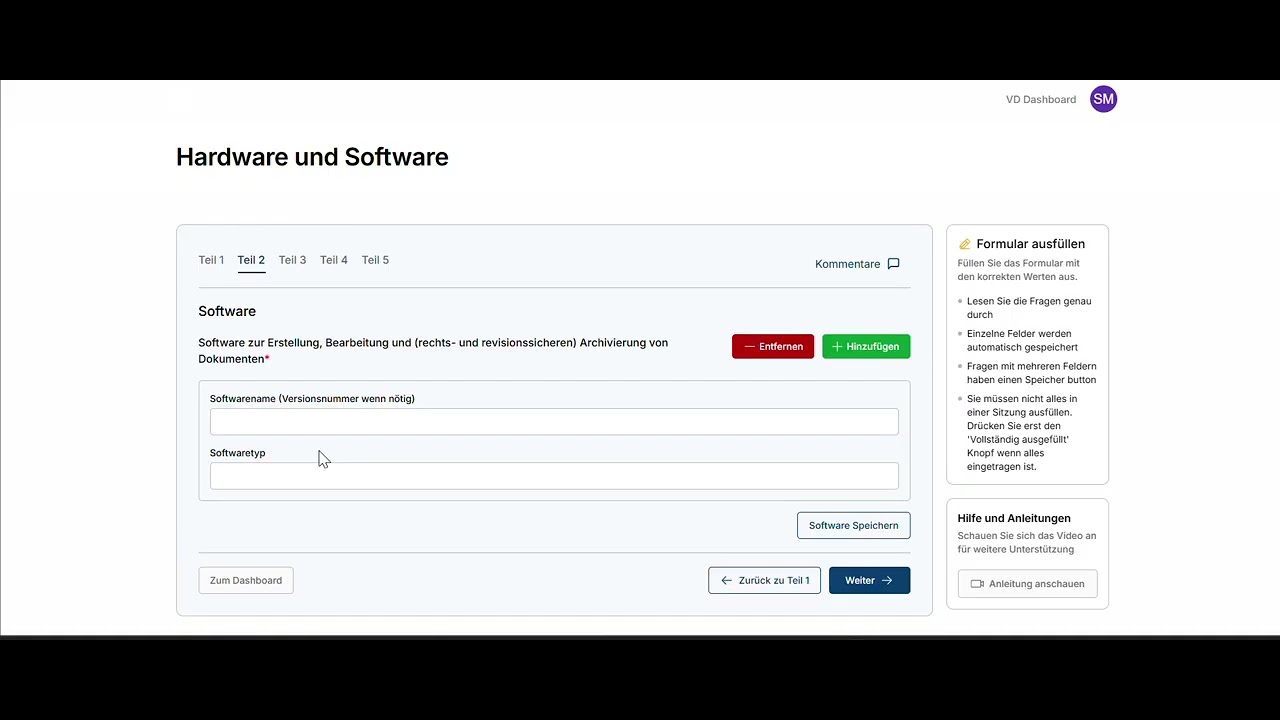The width and height of the screenshot is (1280, 720).
Task: Click the text 'Füllen Sie das Formular mit den korrekten Werten aus'
Action: [1018, 270]
